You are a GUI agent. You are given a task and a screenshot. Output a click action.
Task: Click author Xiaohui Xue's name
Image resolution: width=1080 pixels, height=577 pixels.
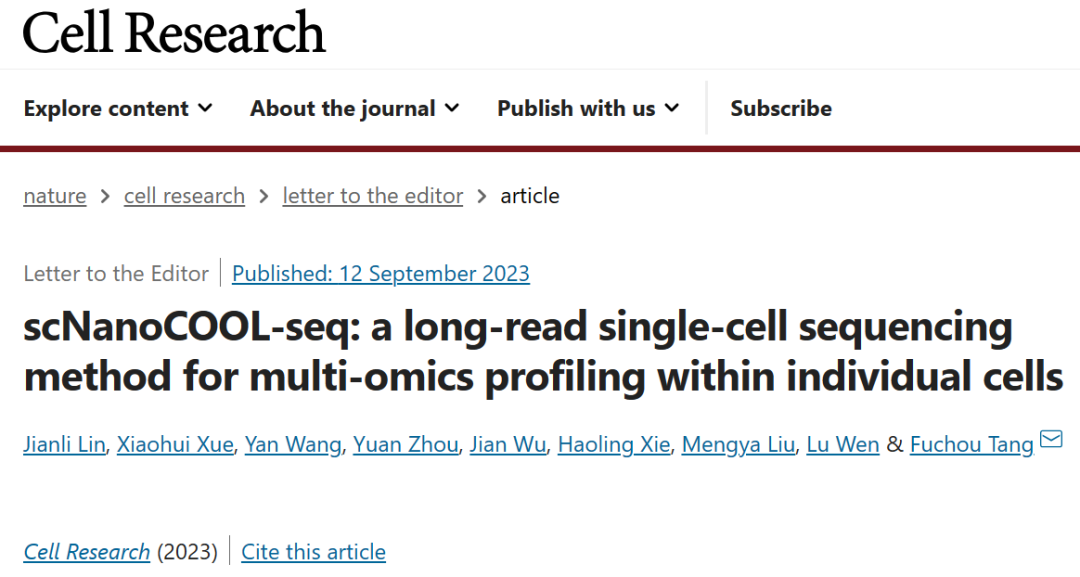[x=175, y=444]
